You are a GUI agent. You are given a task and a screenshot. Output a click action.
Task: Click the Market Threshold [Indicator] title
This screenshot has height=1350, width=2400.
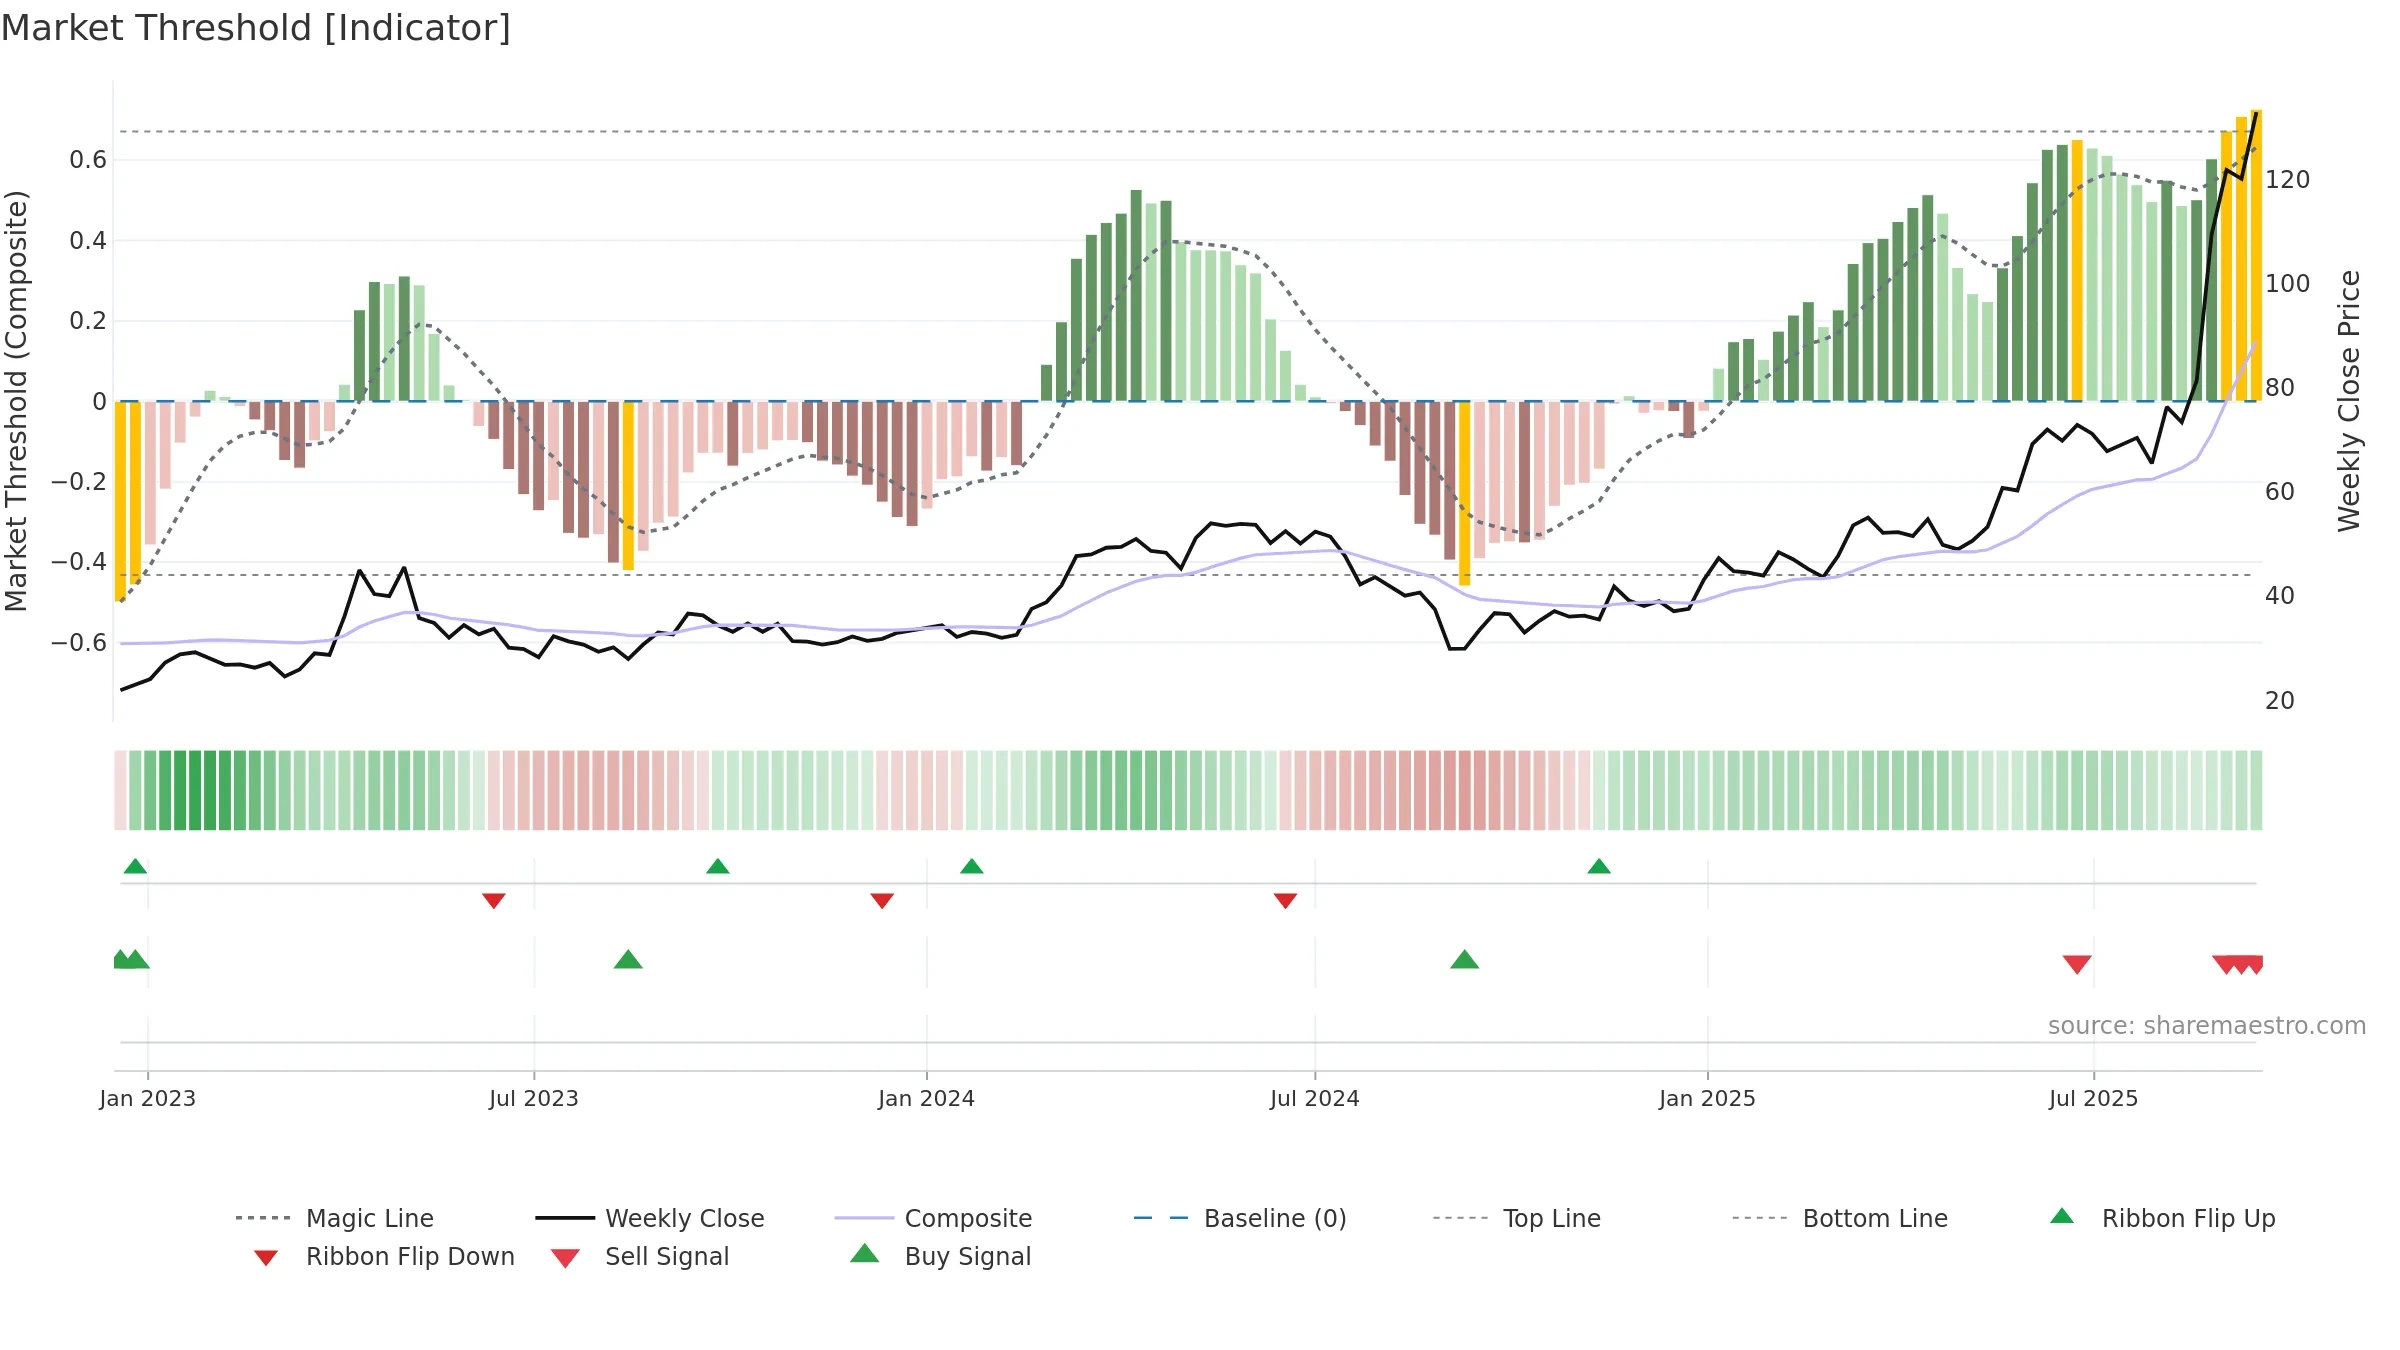coord(256,28)
